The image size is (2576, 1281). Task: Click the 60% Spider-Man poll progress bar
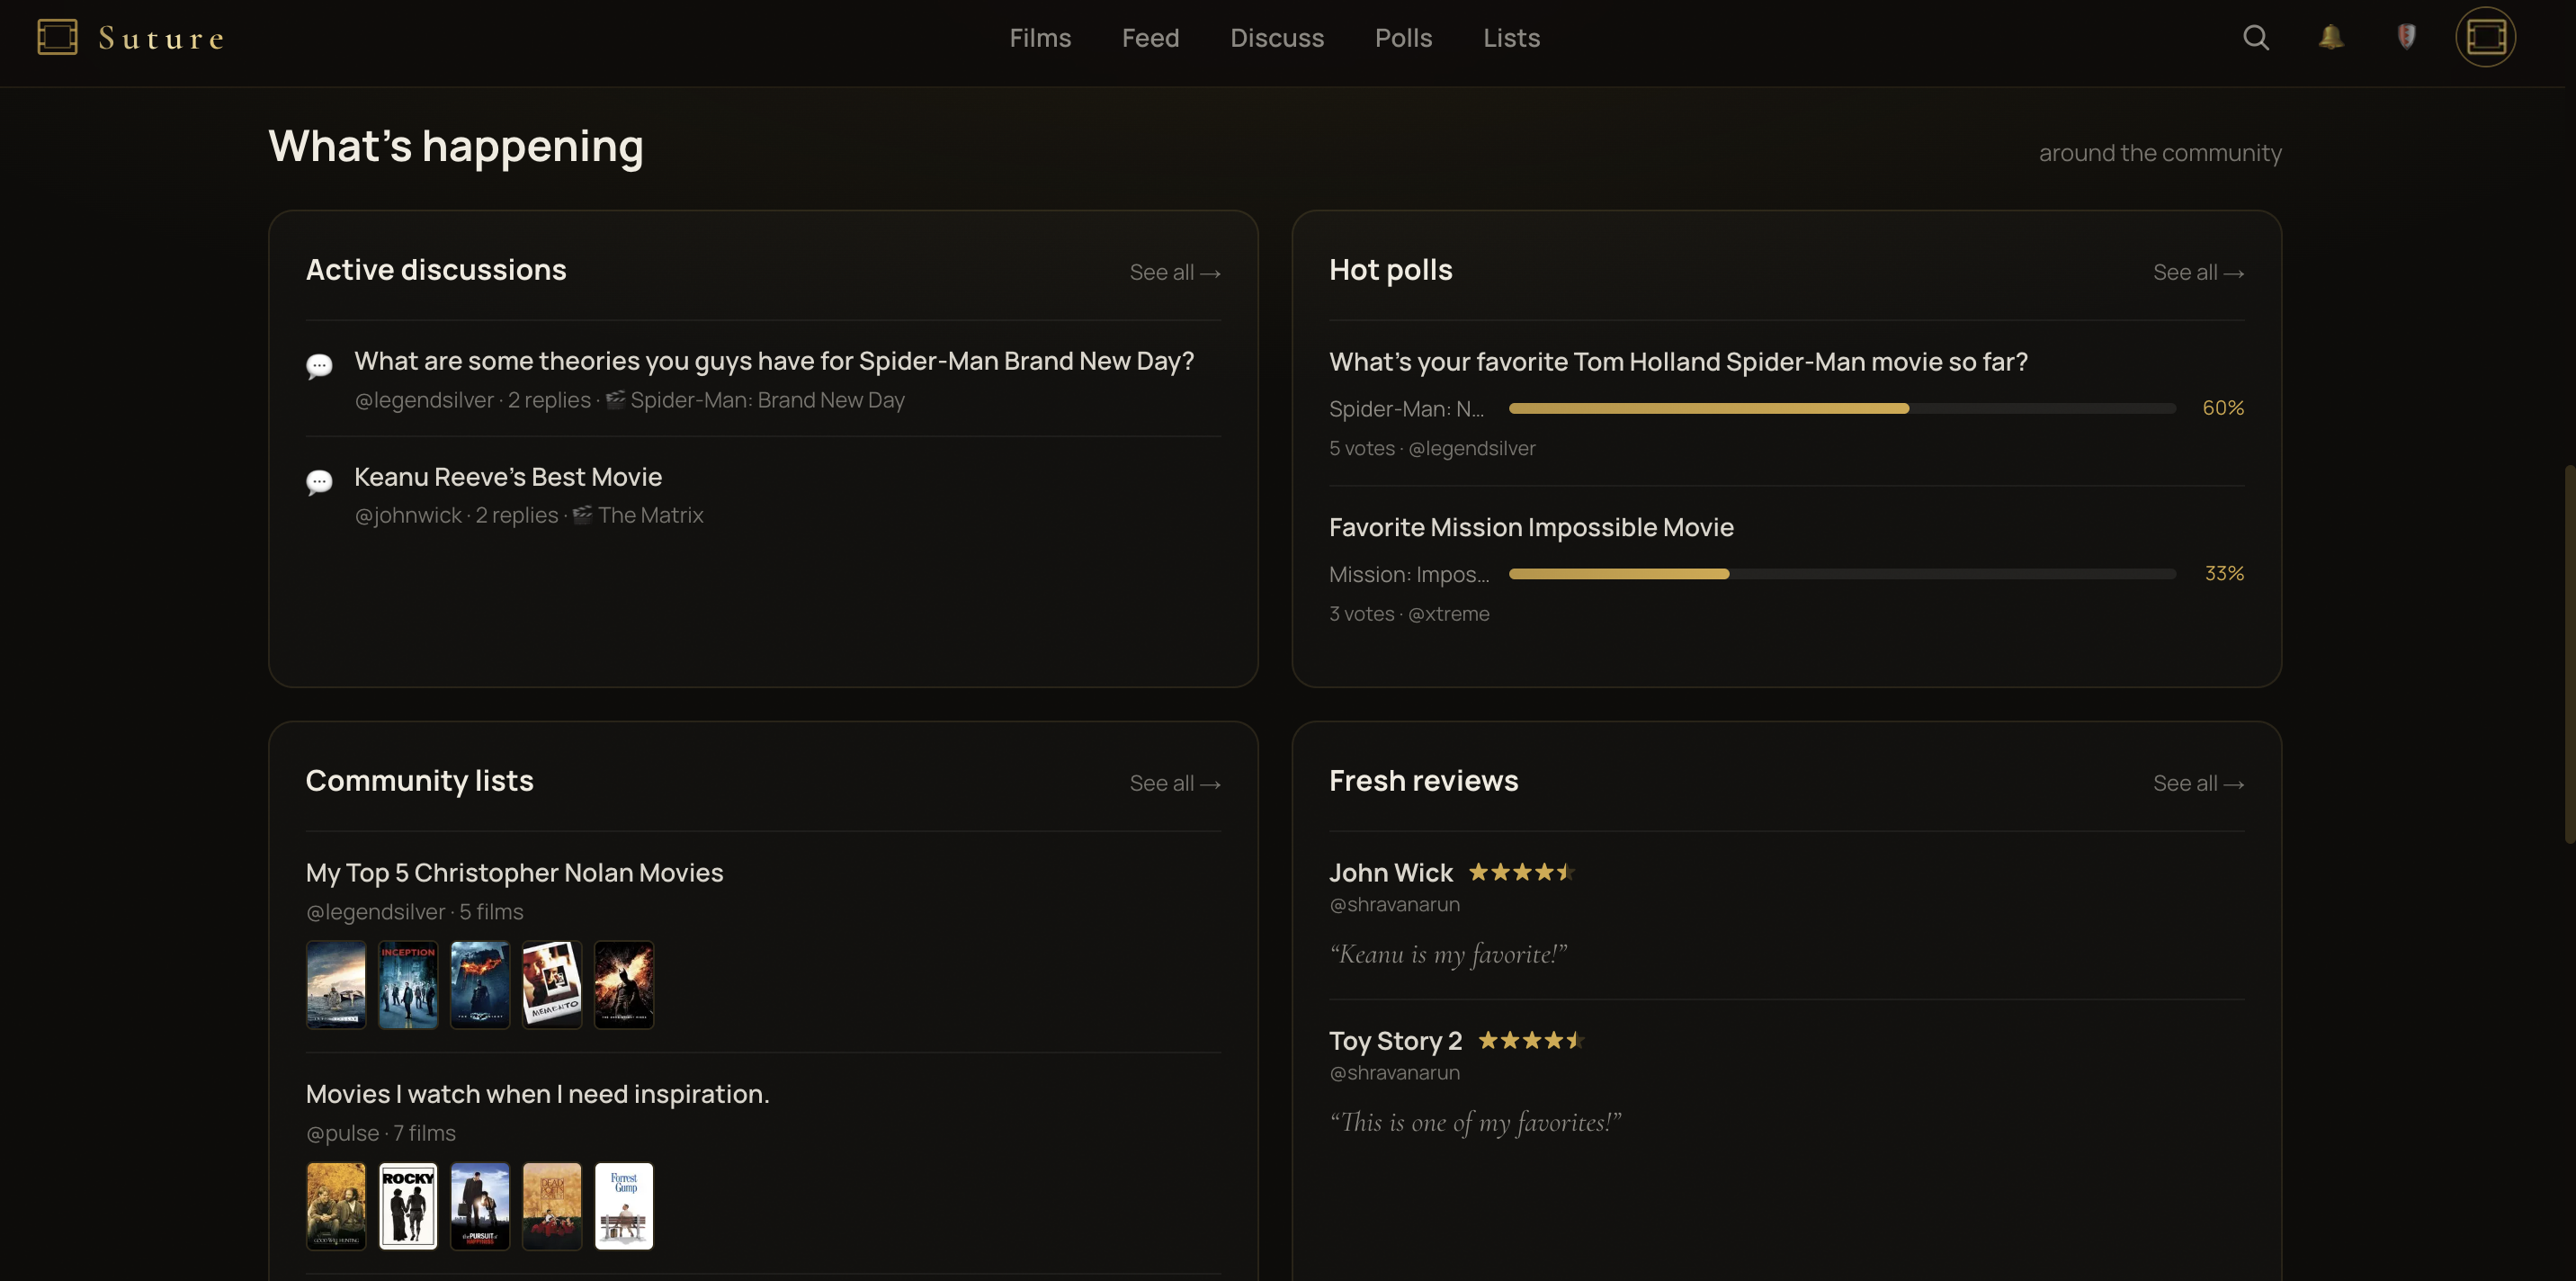tap(1842, 408)
